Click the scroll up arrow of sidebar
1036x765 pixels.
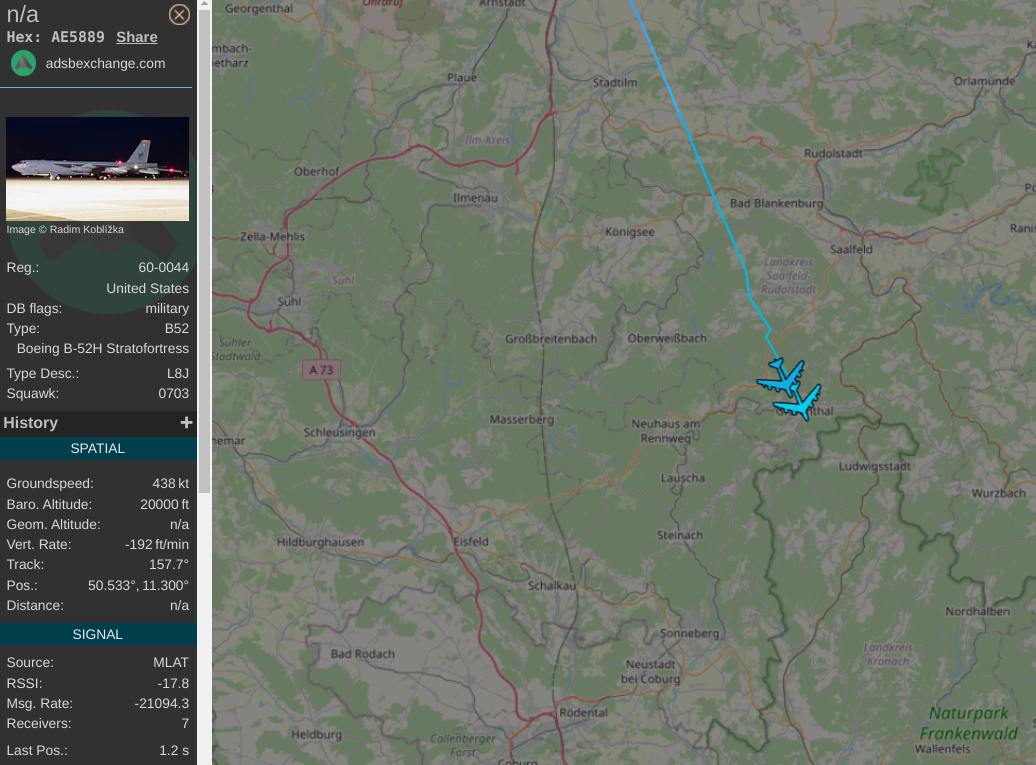(x=204, y=4)
